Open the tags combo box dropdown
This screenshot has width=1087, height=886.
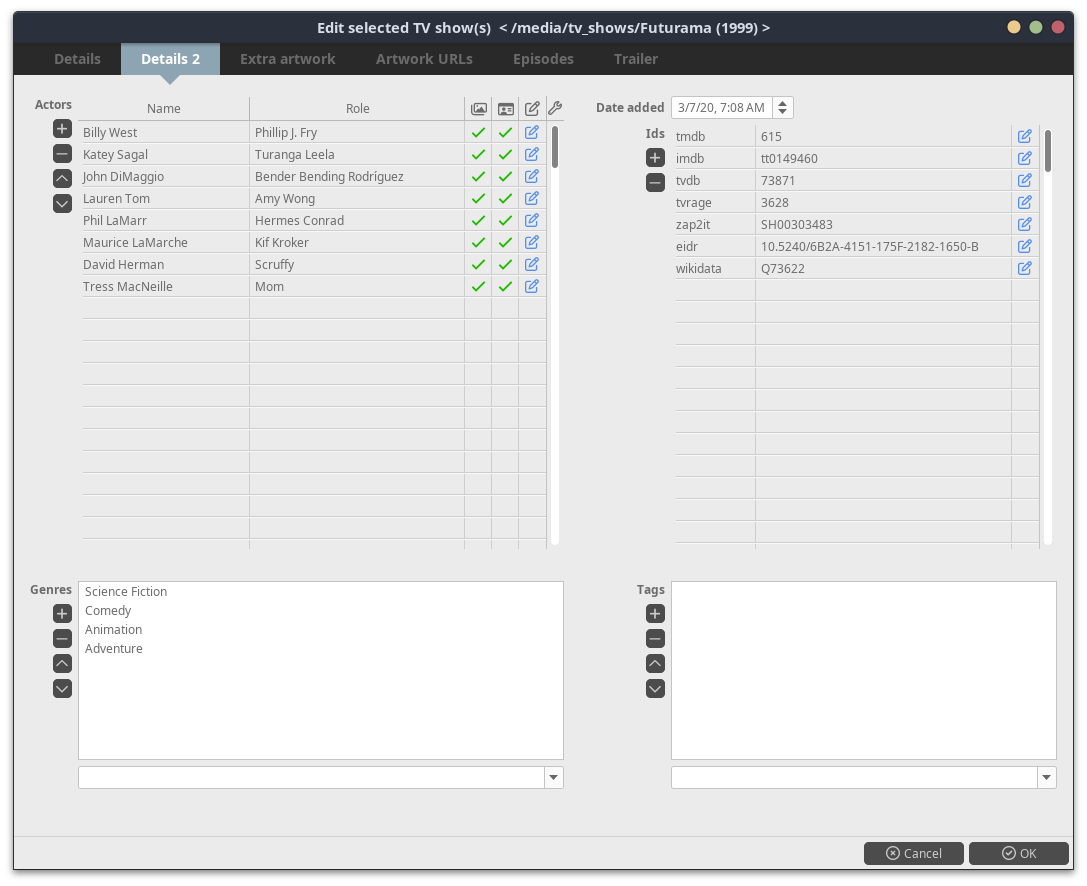point(1046,777)
